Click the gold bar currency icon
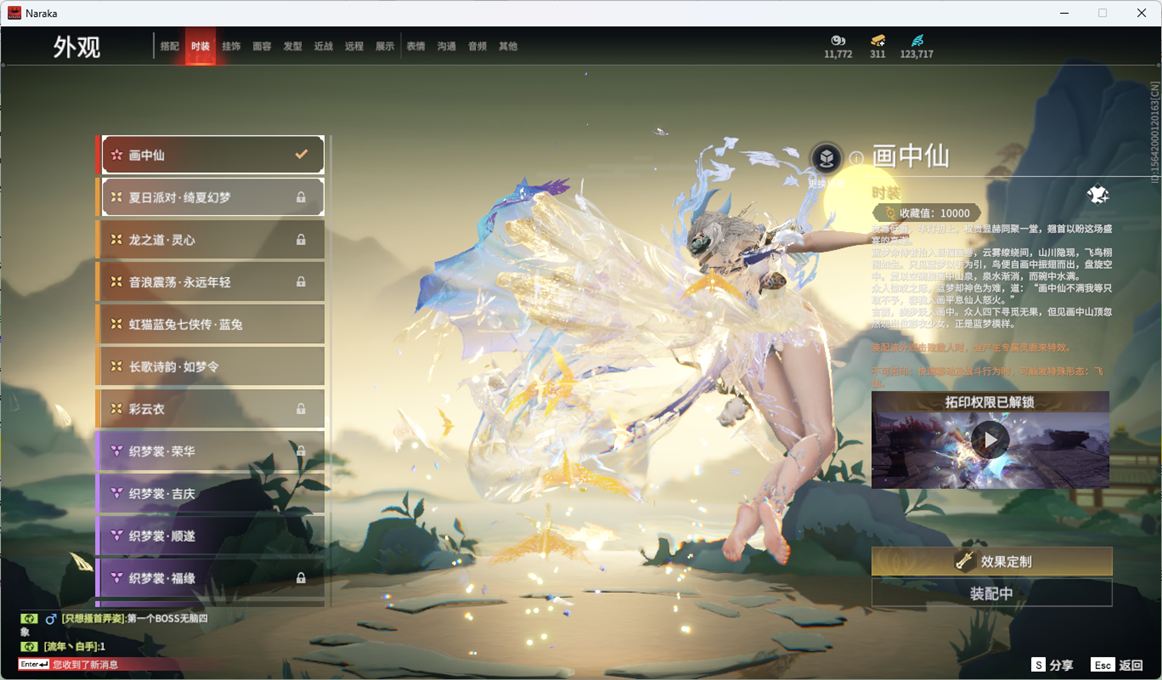 click(877, 40)
